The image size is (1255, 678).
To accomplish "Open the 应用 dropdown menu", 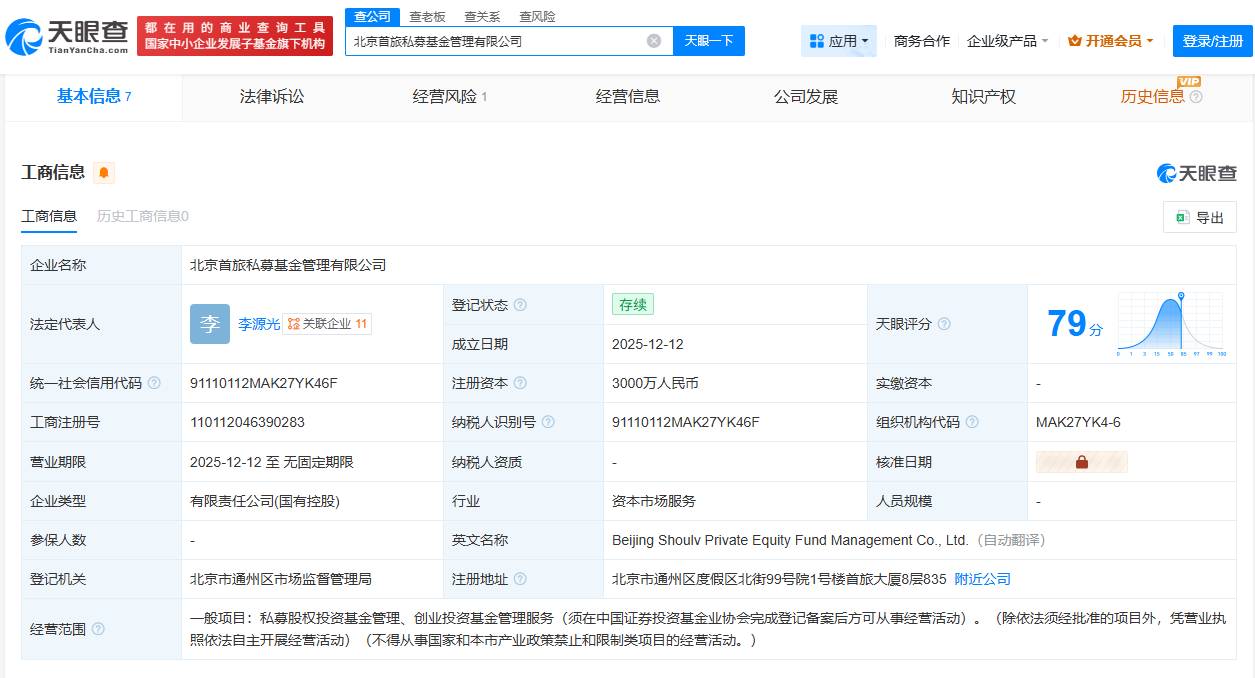I will point(838,41).
